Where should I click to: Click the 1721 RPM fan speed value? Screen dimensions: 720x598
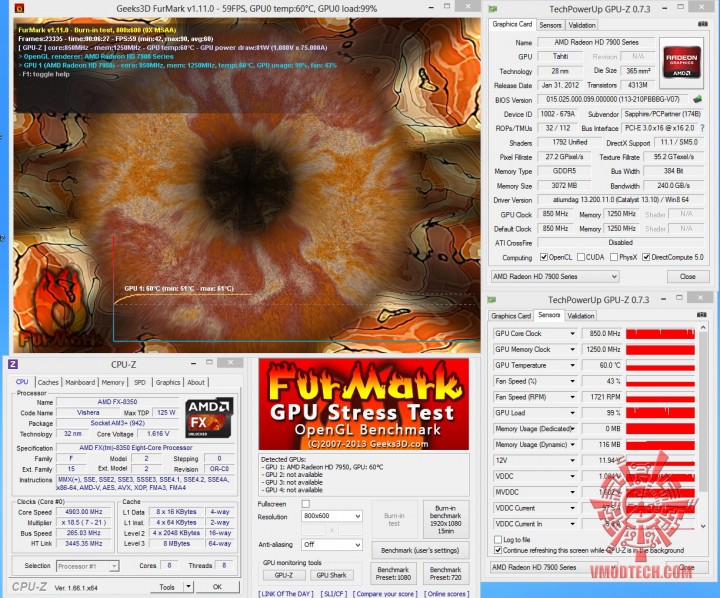tap(602, 397)
